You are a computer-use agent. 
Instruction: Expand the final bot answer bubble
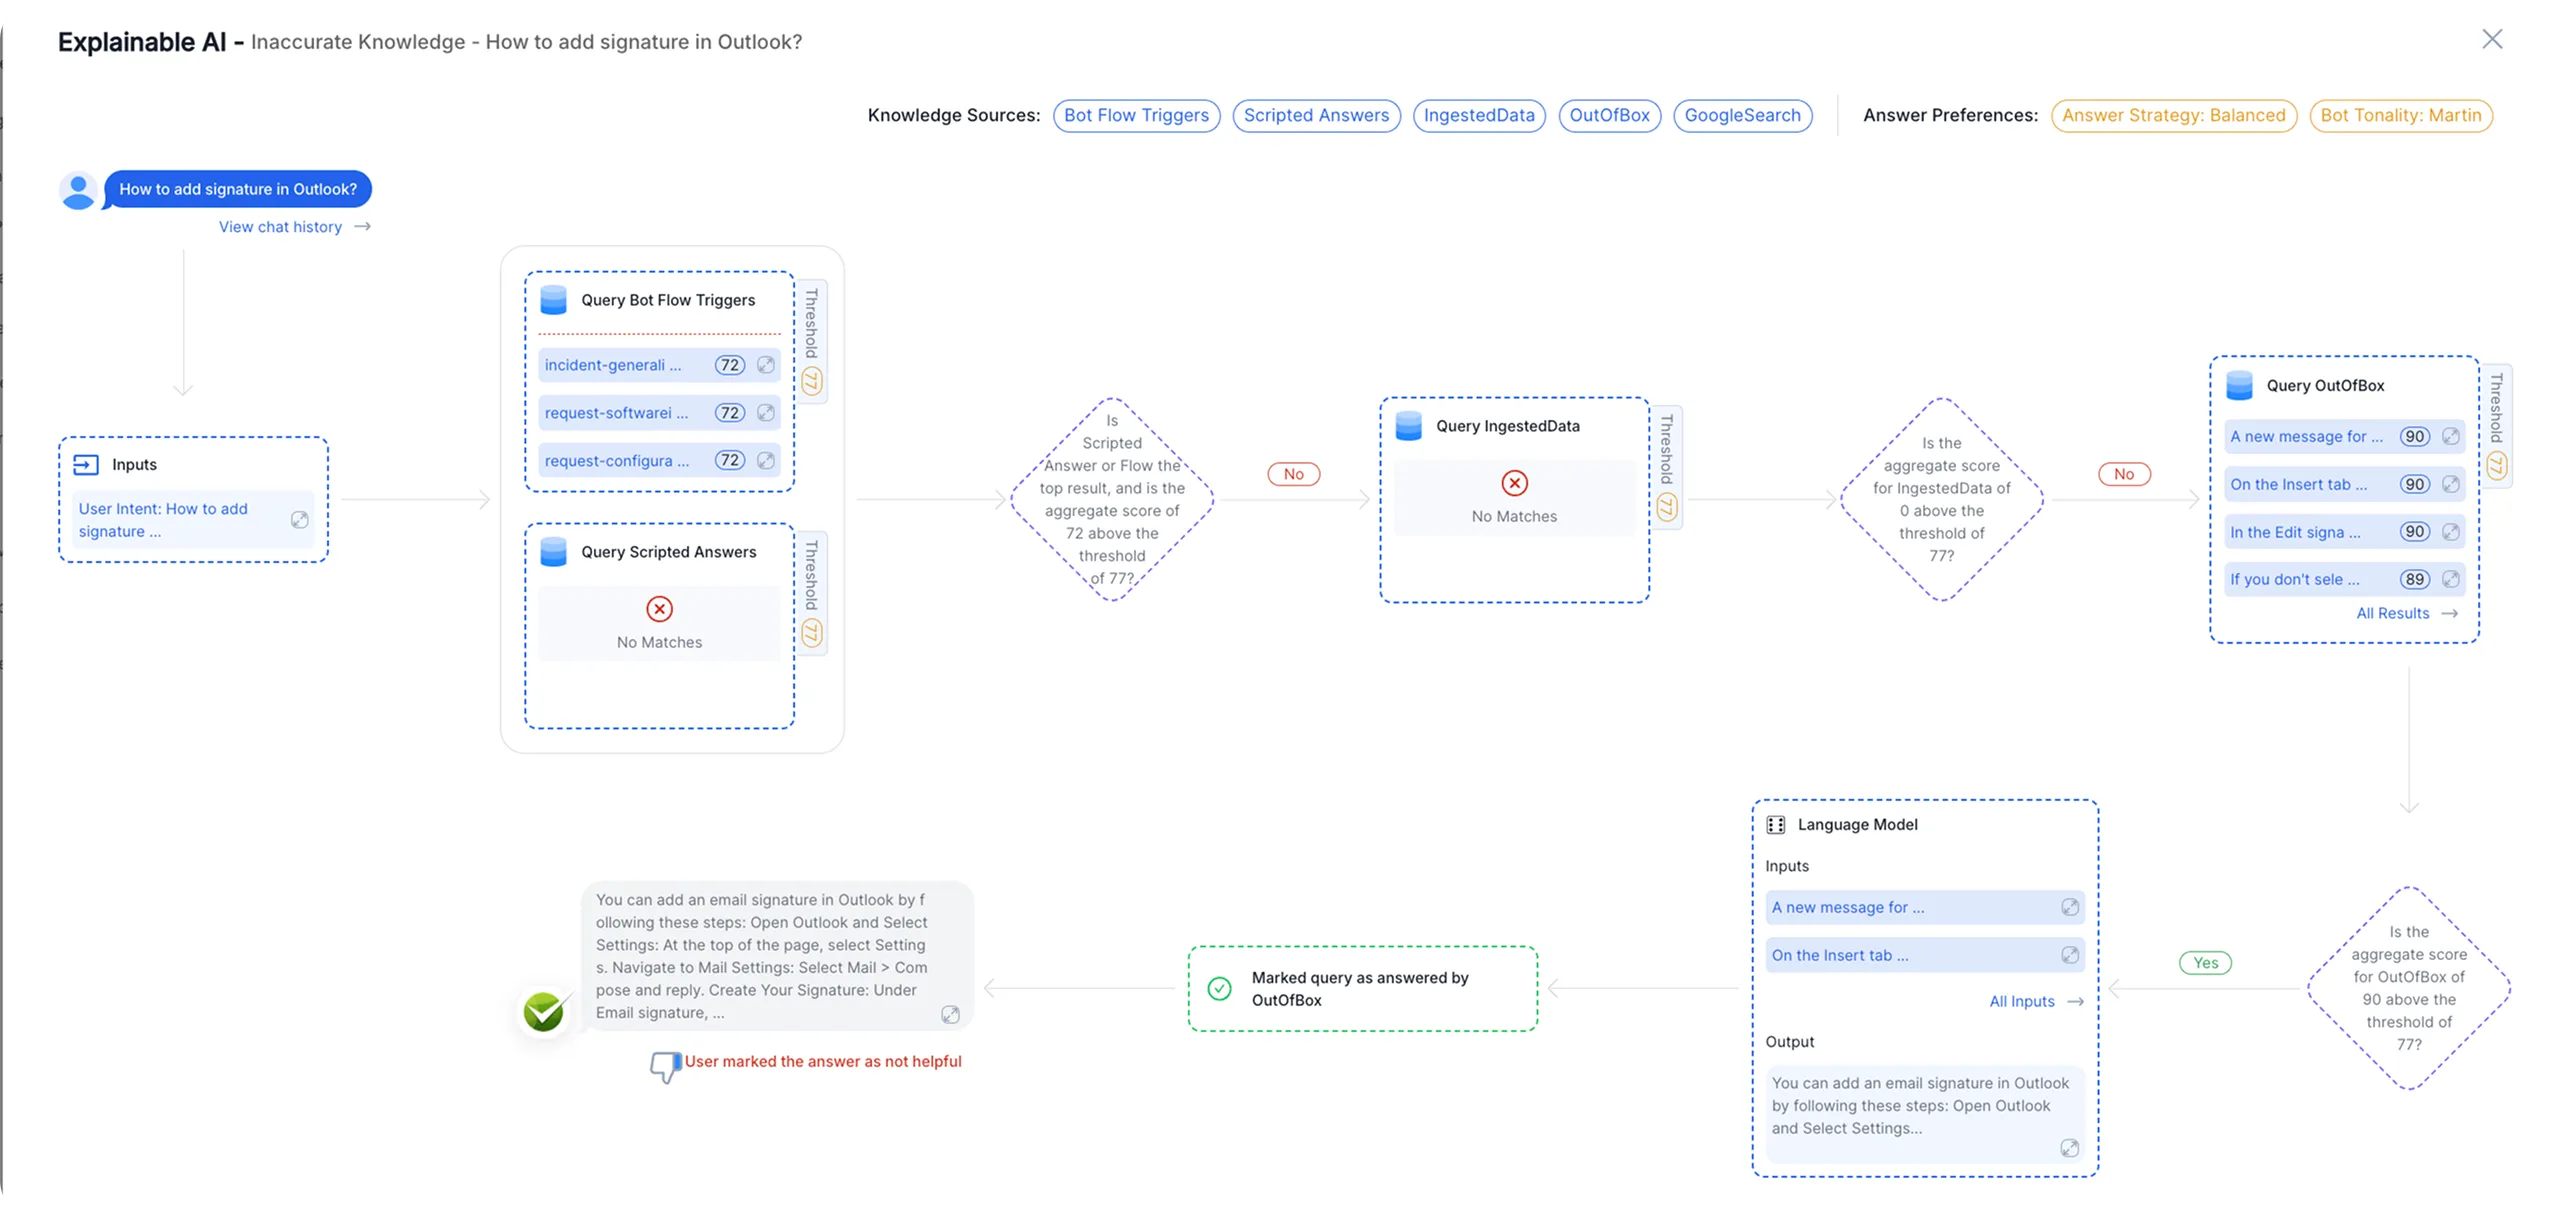[x=950, y=1015]
